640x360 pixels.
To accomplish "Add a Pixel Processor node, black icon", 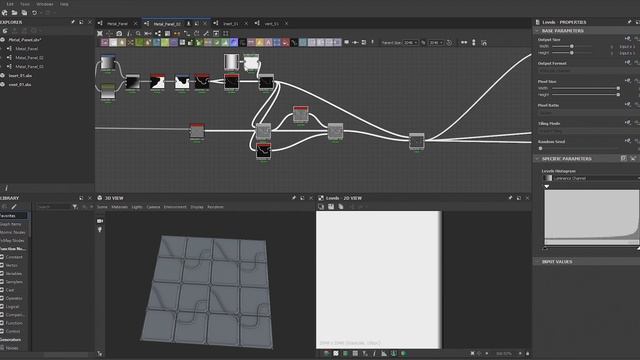I will click(x=242, y=42).
